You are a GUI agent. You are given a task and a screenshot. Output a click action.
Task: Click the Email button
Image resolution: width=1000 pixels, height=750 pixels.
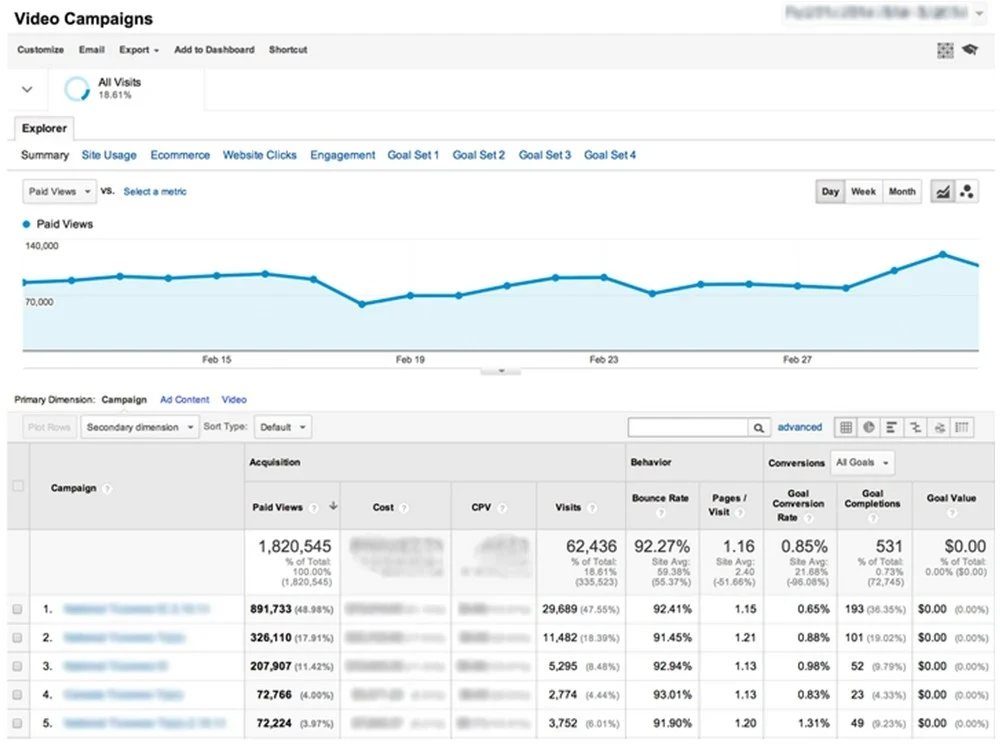tap(91, 50)
